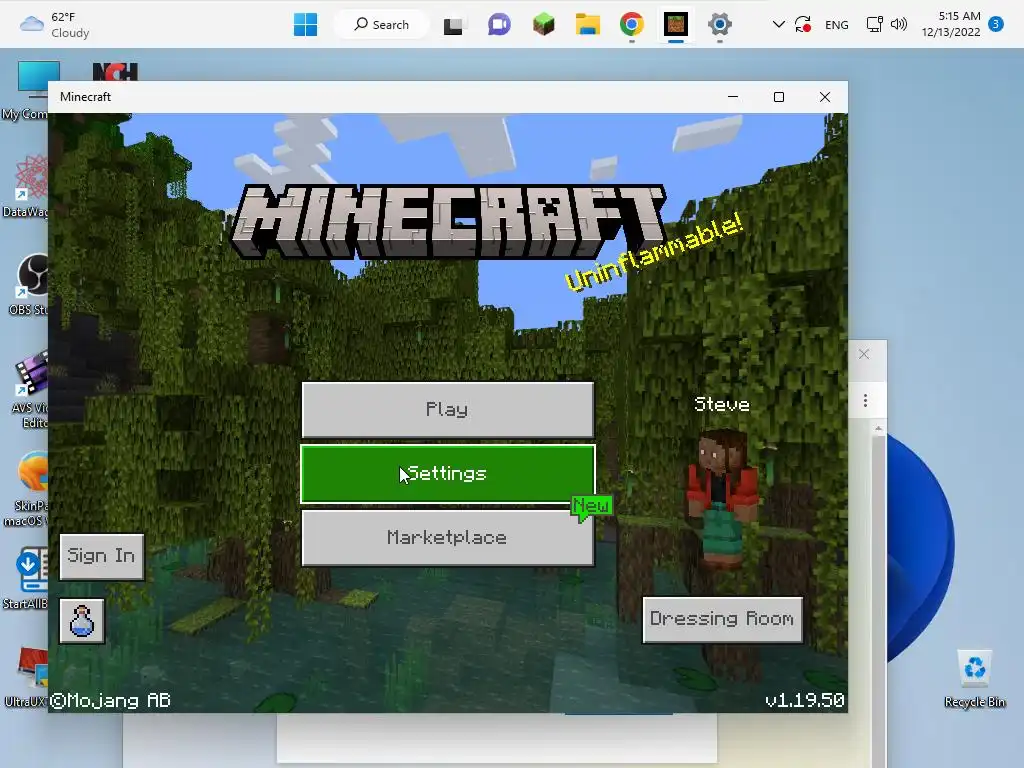Select the DataWag desktop shortcut

coord(25,187)
